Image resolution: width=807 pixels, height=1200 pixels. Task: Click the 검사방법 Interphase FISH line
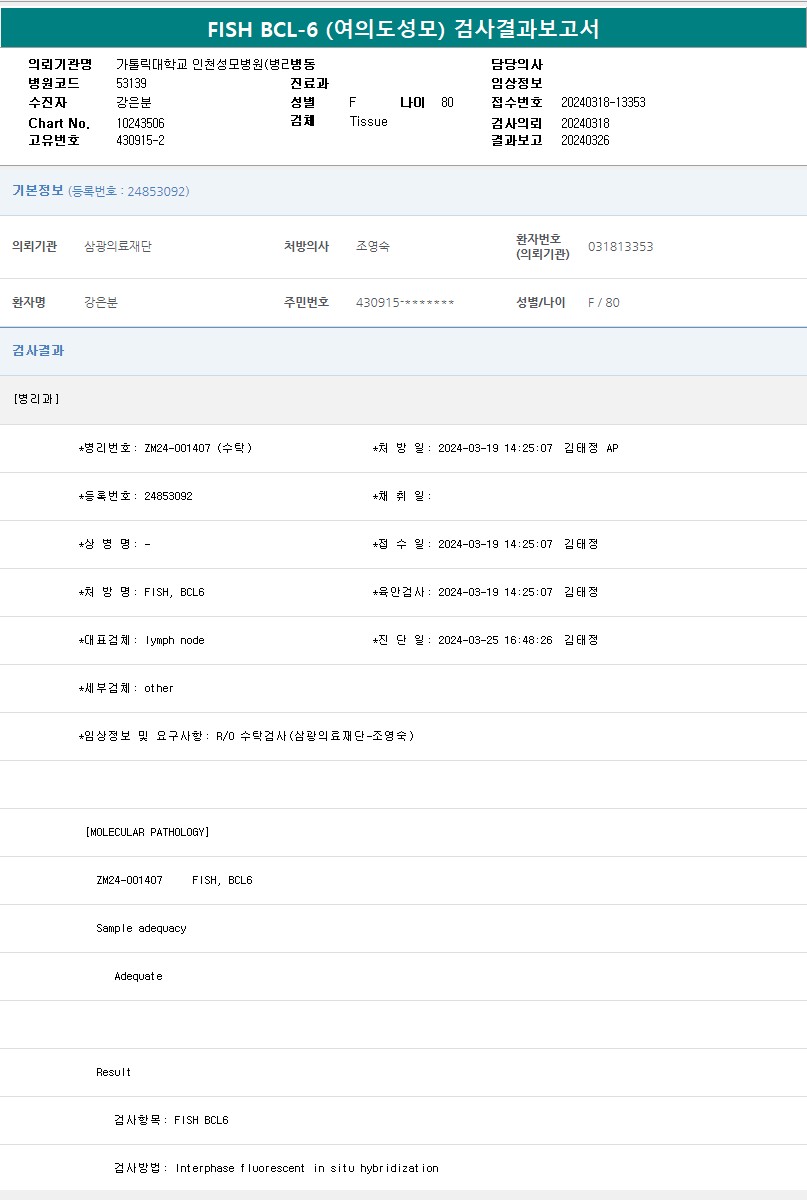tap(276, 1168)
